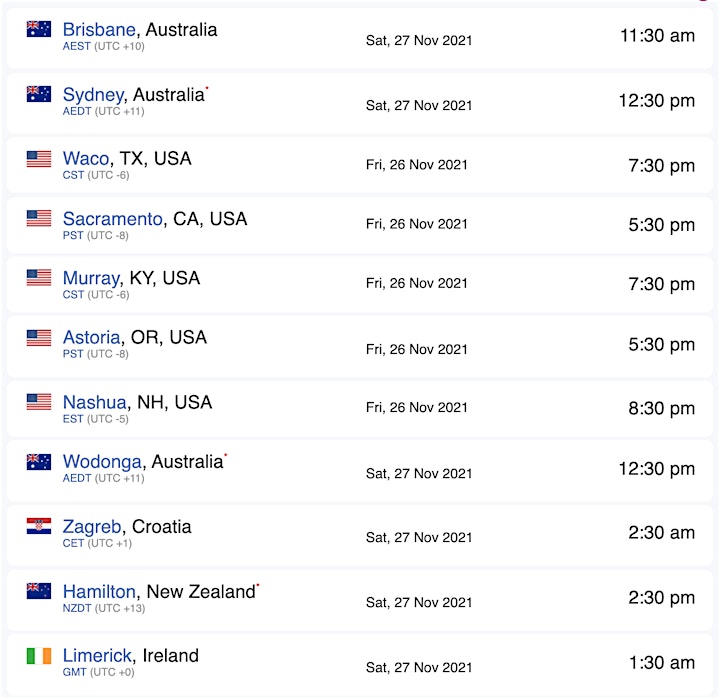Click the Australian flag beside Sydney
Viewport: 720px width, 699px height.
point(39,94)
